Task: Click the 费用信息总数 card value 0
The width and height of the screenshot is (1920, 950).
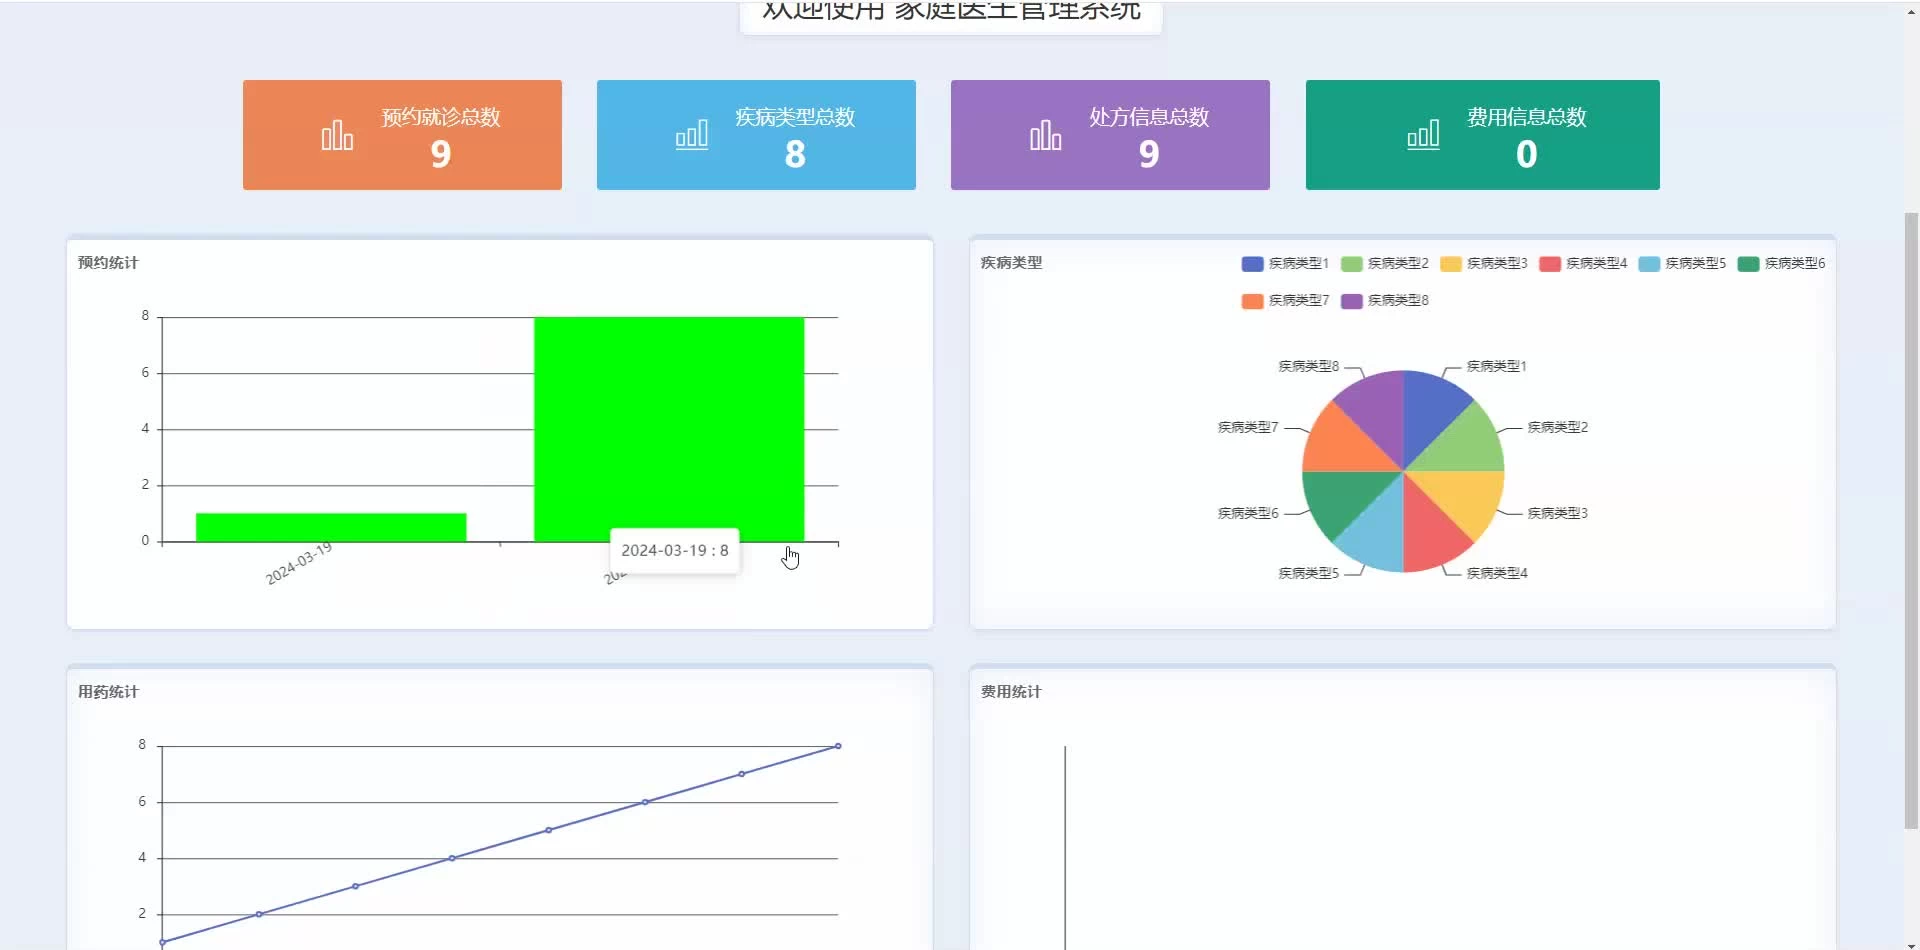Action: click(1527, 155)
